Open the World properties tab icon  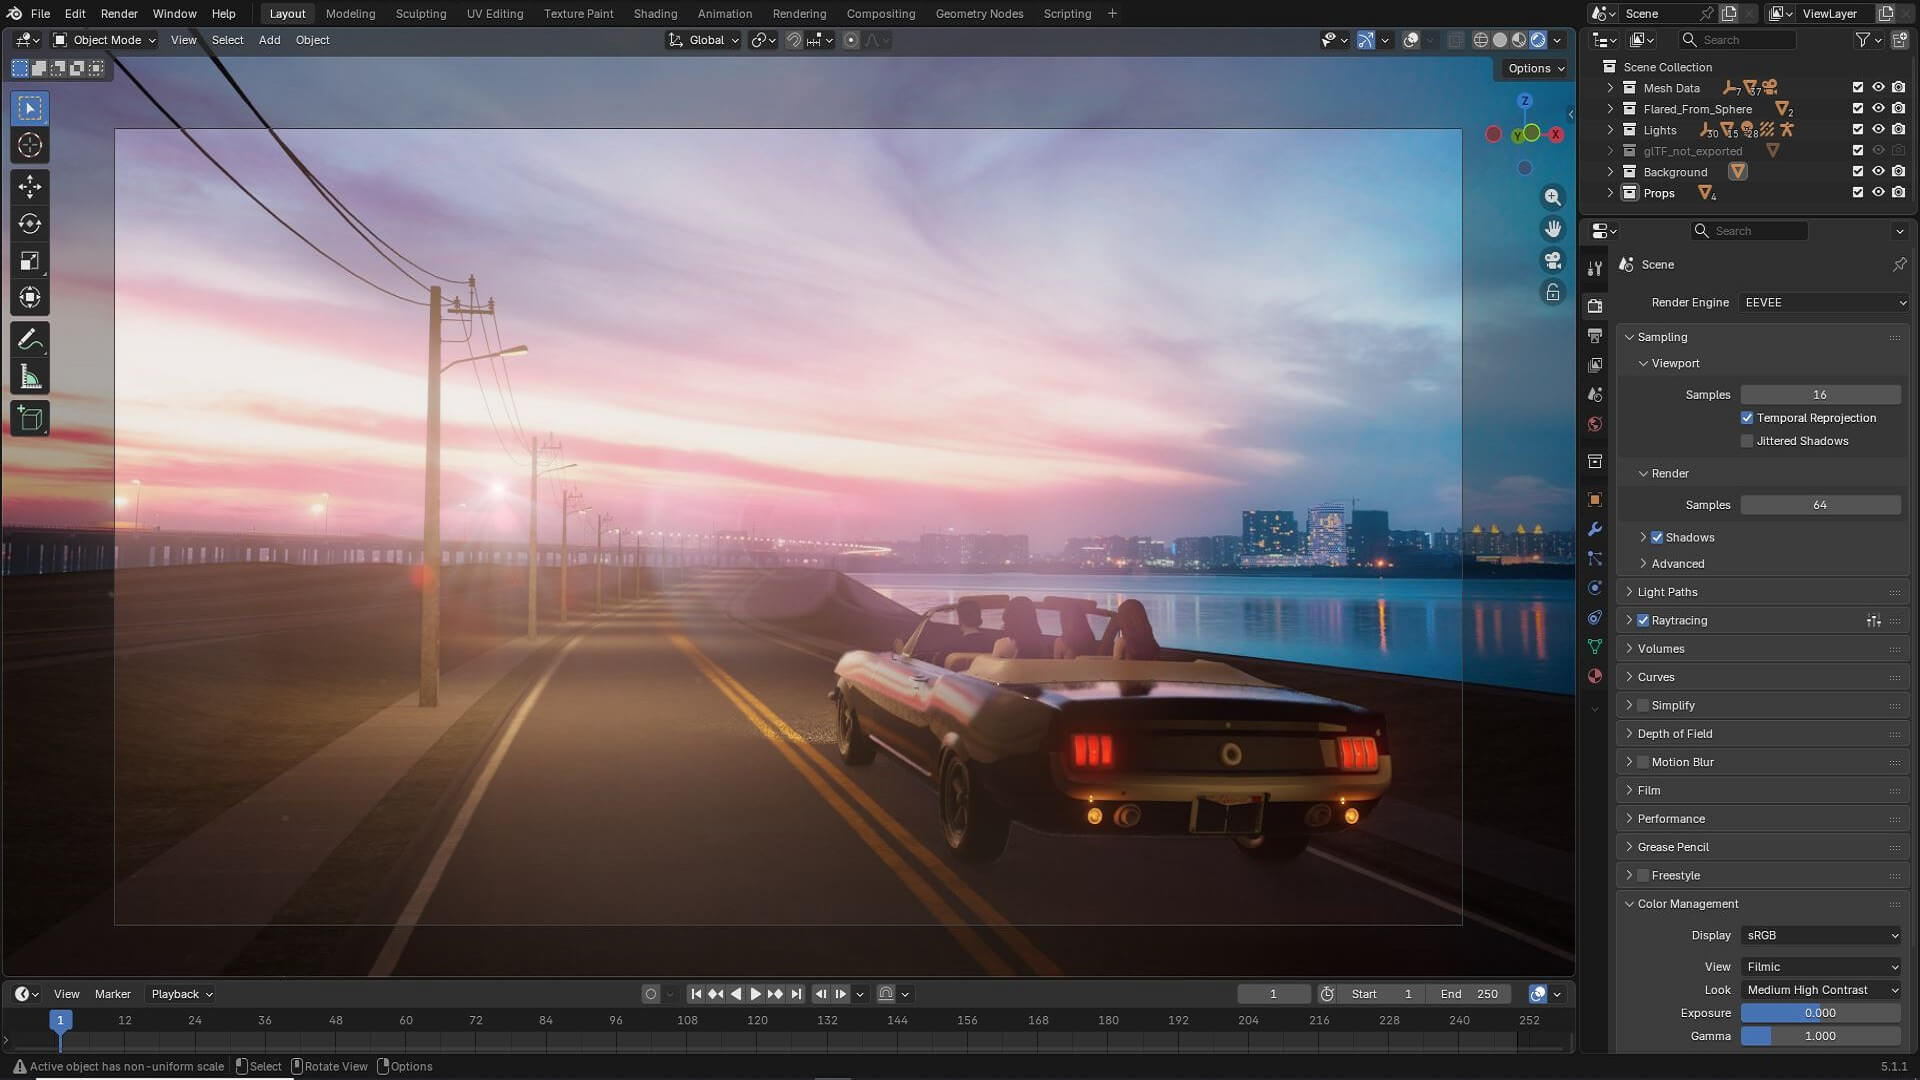click(x=1595, y=424)
